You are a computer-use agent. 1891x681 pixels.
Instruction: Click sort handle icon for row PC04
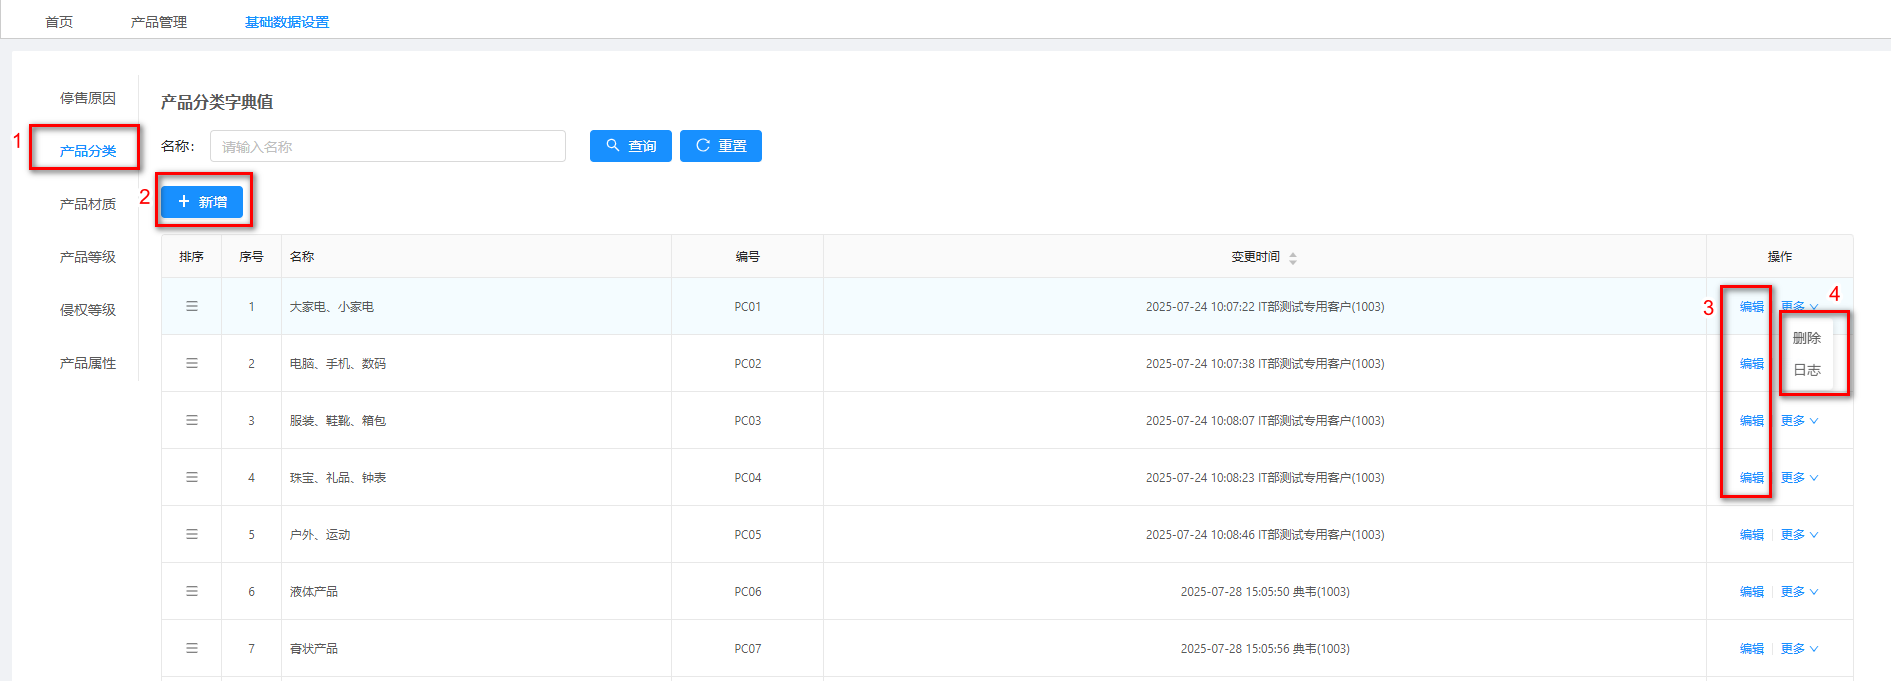(191, 477)
